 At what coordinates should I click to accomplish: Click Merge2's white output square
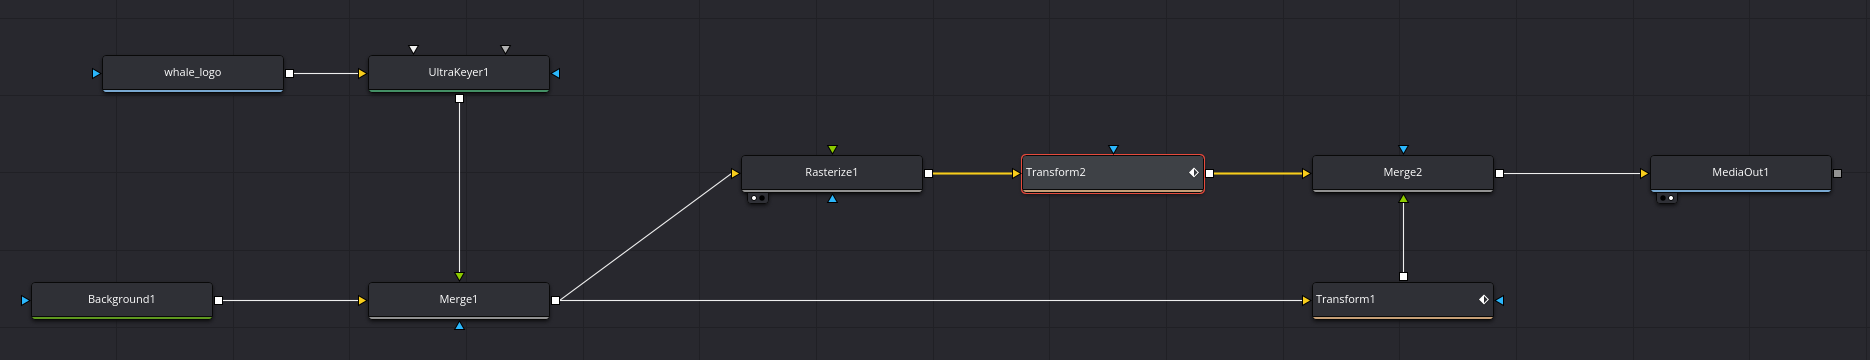click(x=1499, y=173)
